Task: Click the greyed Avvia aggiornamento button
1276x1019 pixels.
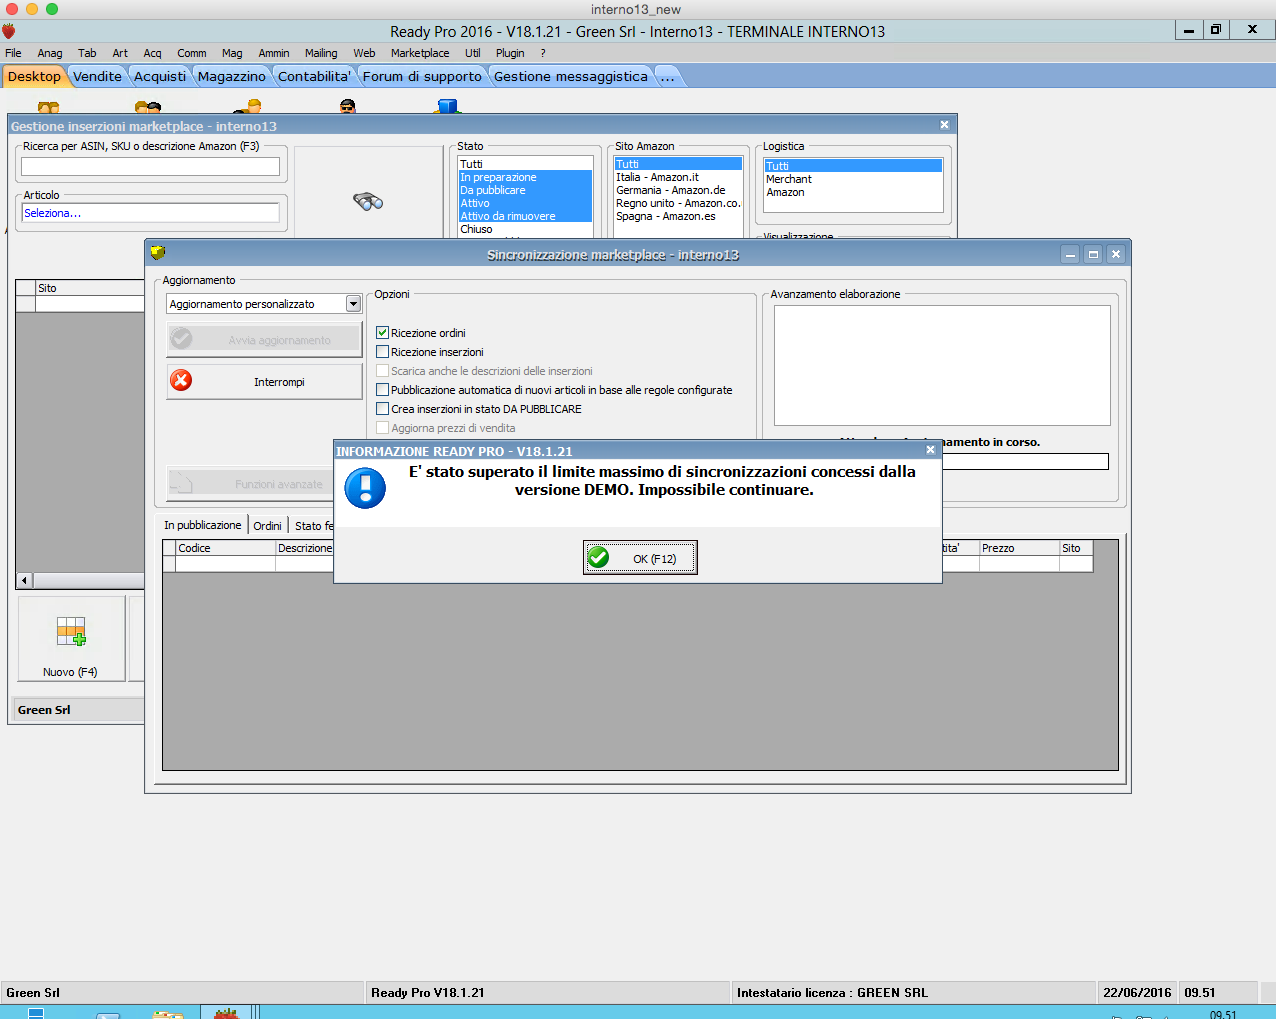Action: pyautogui.click(x=264, y=340)
